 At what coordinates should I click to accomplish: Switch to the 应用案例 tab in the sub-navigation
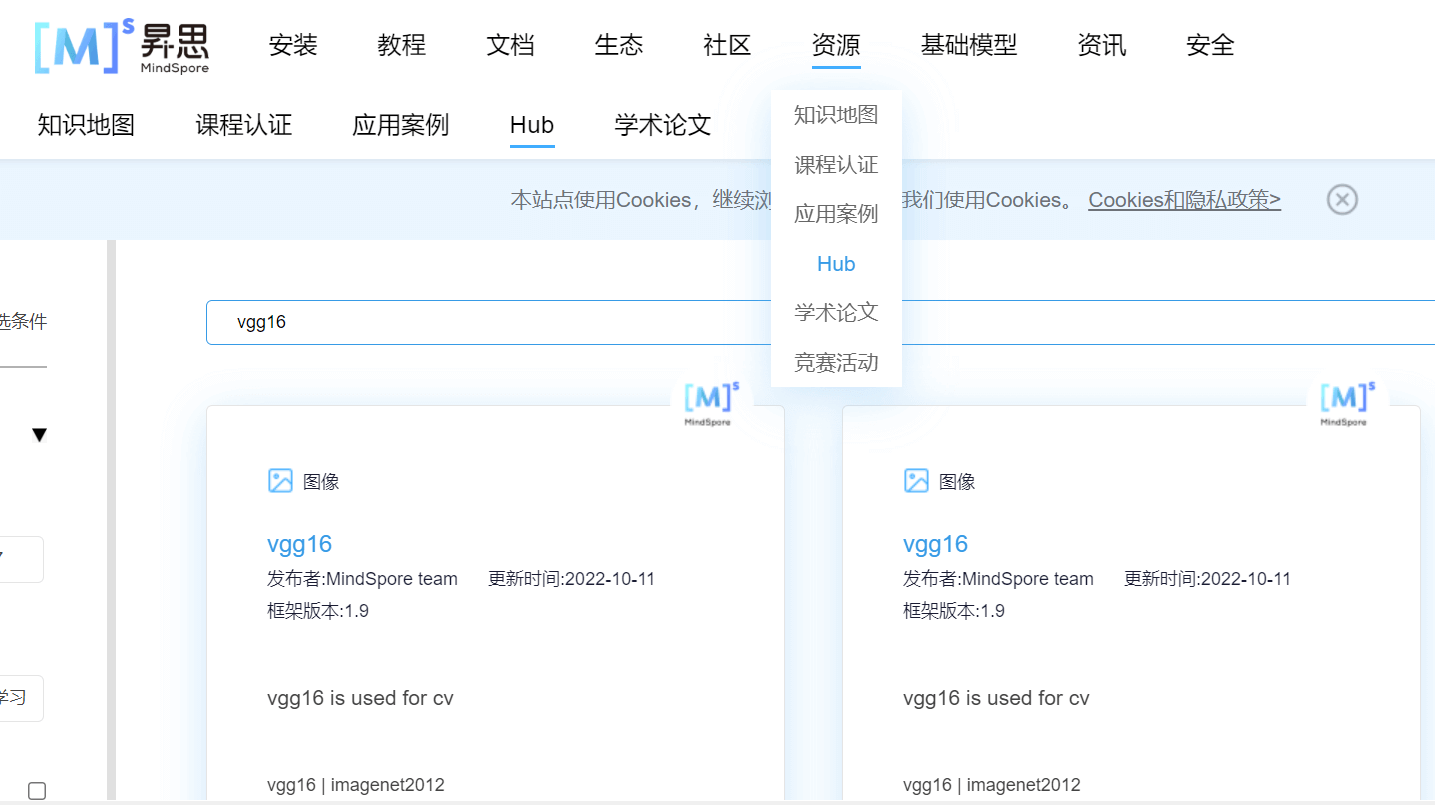click(401, 125)
